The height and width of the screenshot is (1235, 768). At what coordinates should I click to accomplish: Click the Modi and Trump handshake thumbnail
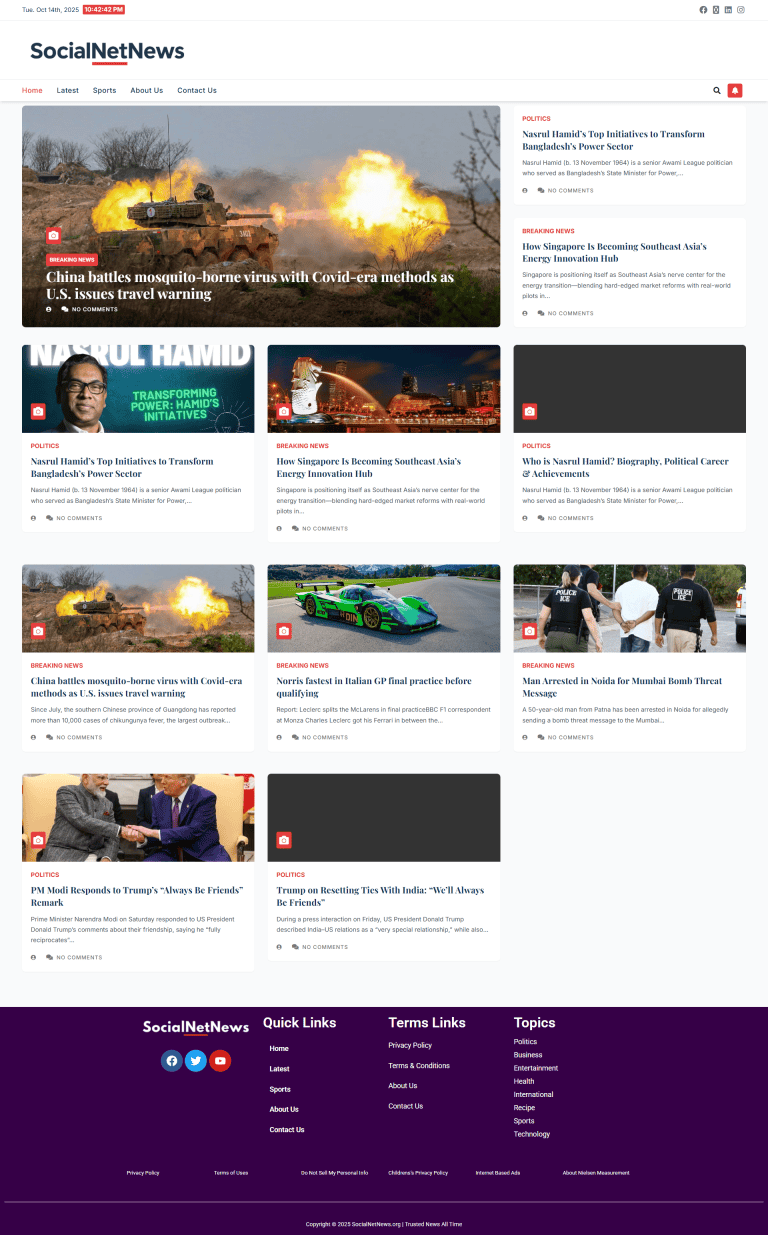pyautogui.click(x=138, y=817)
